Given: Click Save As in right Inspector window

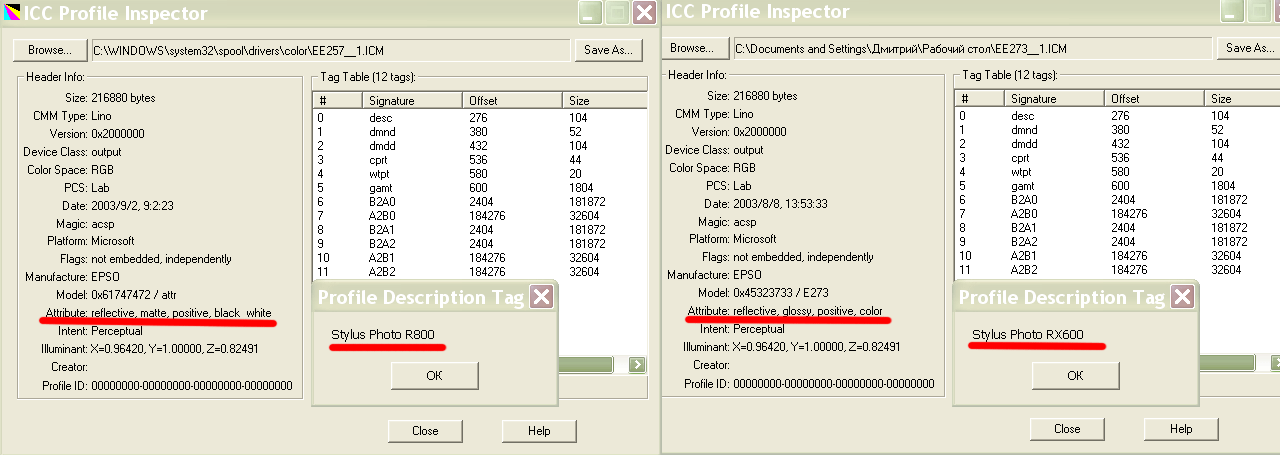Looking at the screenshot, I should (1249, 48).
